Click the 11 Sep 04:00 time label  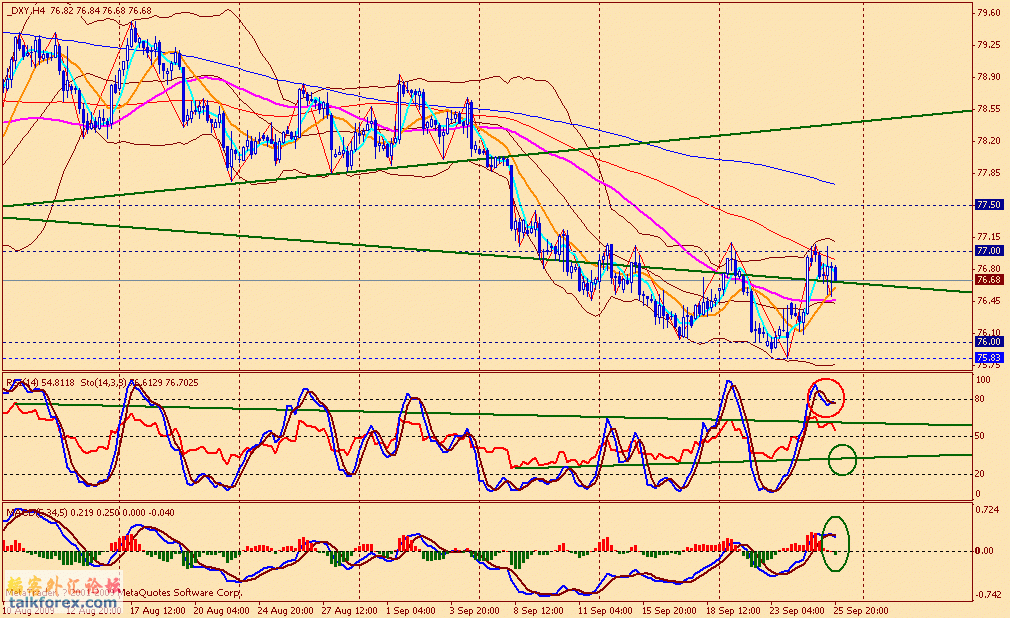pyautogui.click(x=605, y=610)
